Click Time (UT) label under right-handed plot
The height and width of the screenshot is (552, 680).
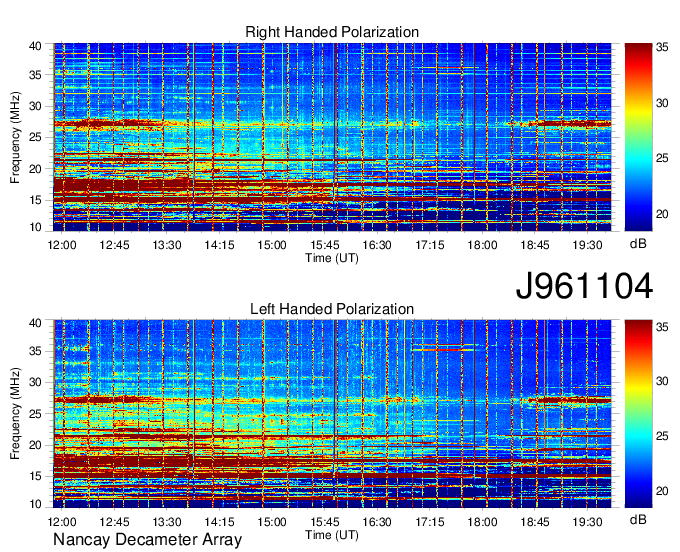click(x=332, y=258)
